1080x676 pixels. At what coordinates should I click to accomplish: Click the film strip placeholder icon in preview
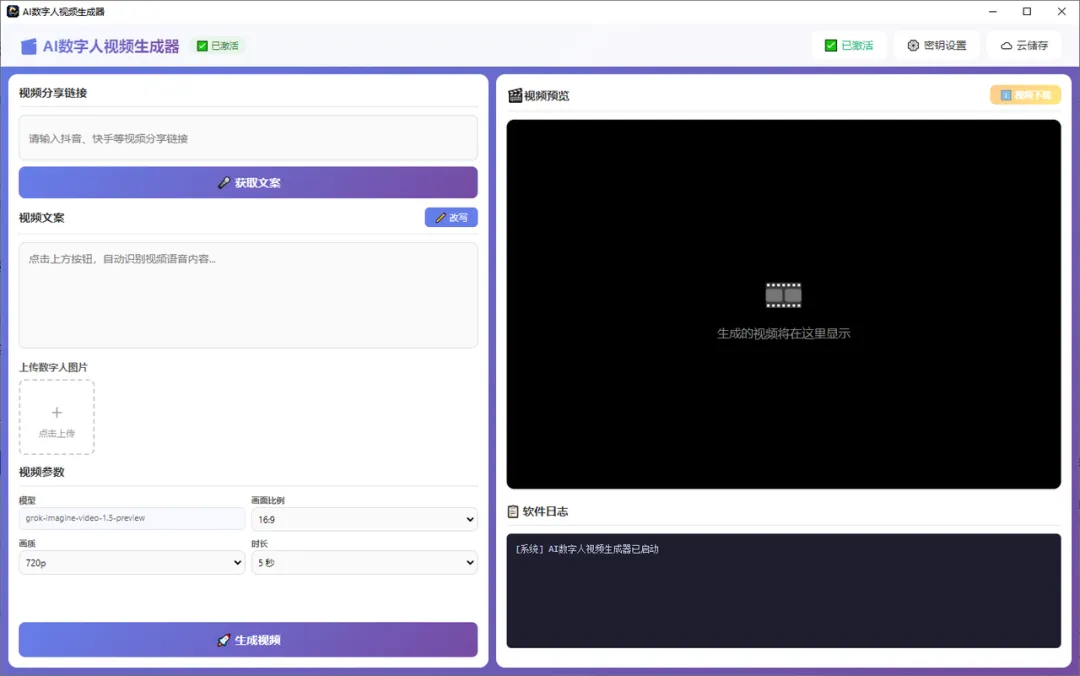coord(783,295)
